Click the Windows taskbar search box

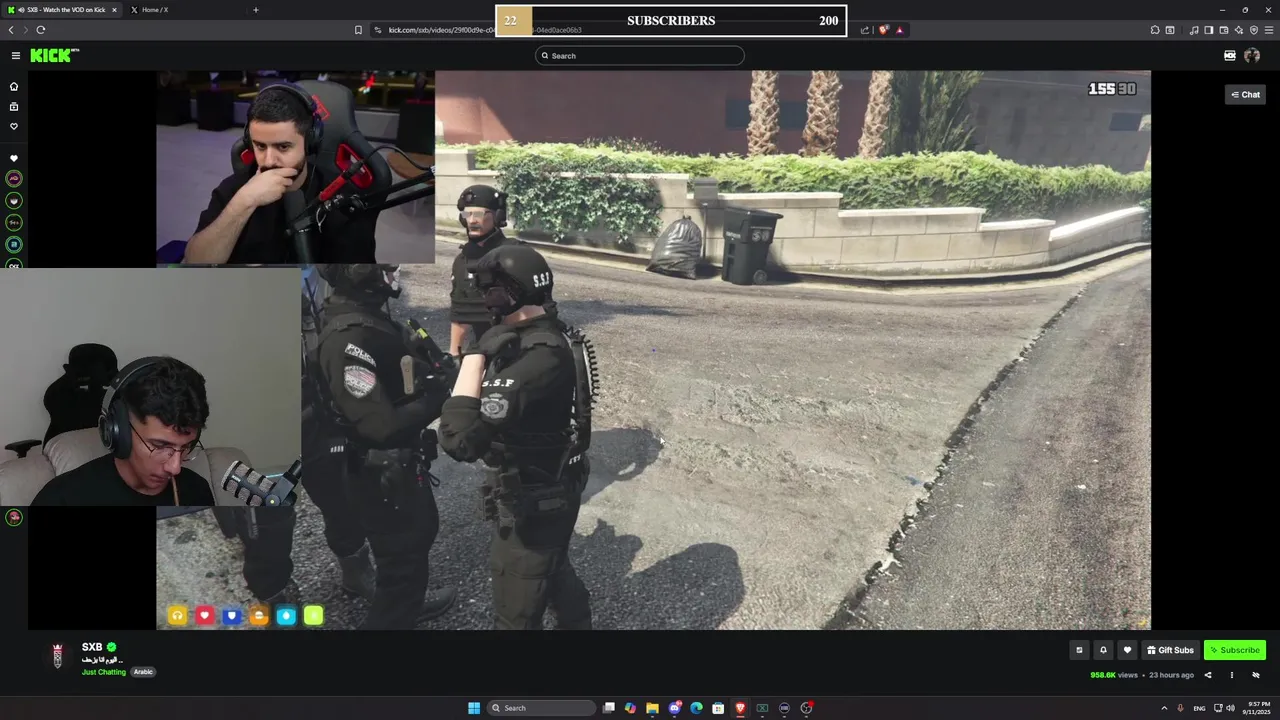541,708
